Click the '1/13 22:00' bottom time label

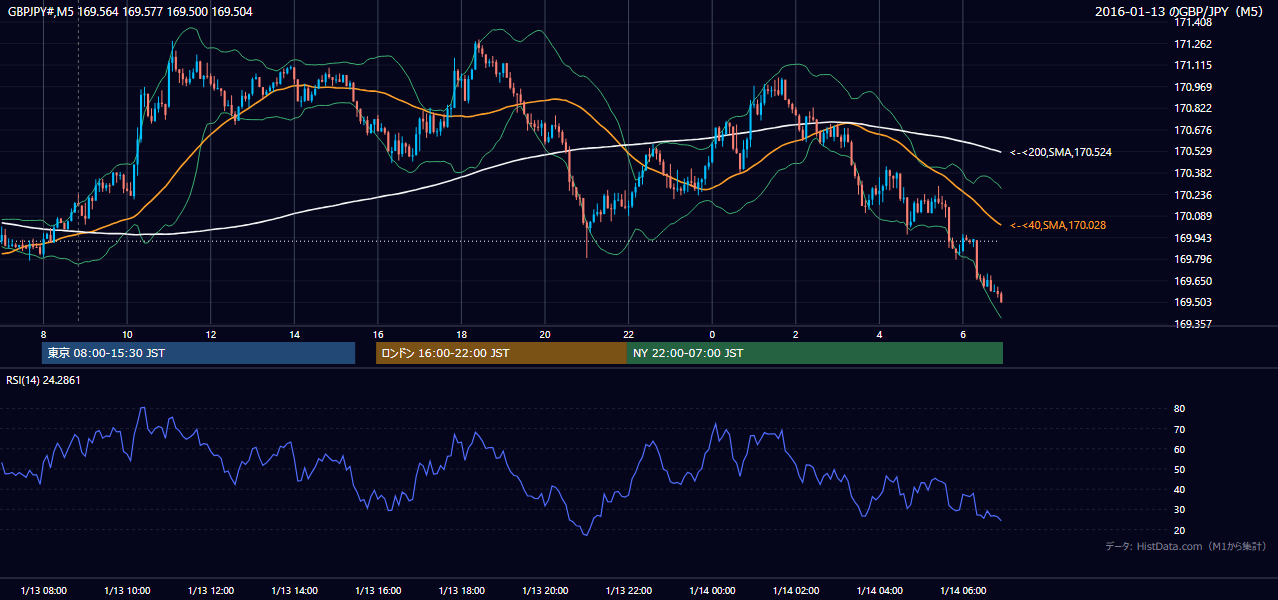tap(628, 591)
